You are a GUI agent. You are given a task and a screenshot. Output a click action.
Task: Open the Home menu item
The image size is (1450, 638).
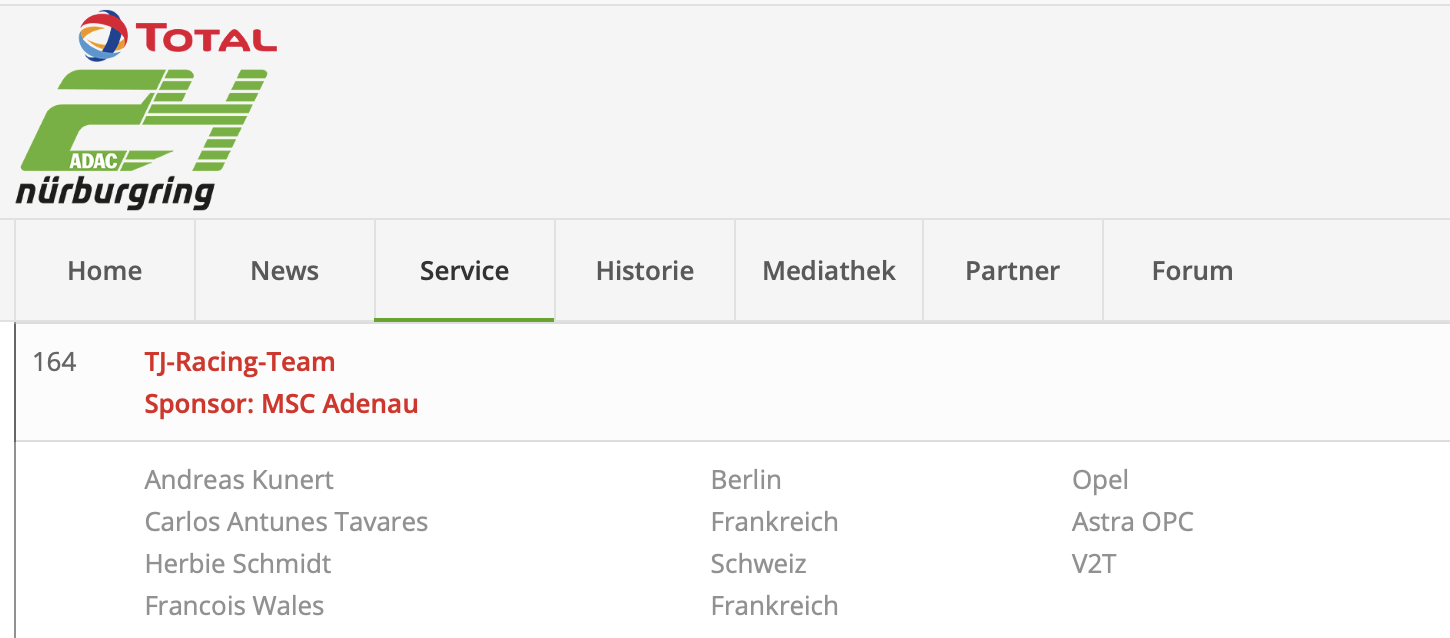[105, 271]
